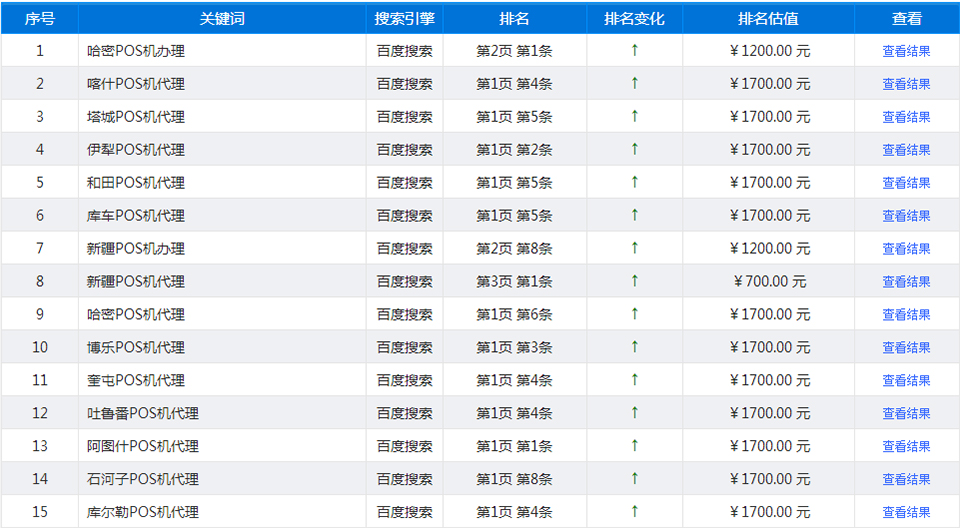Open 查看结果 link for 塔城POS机代理

[906, 117]
